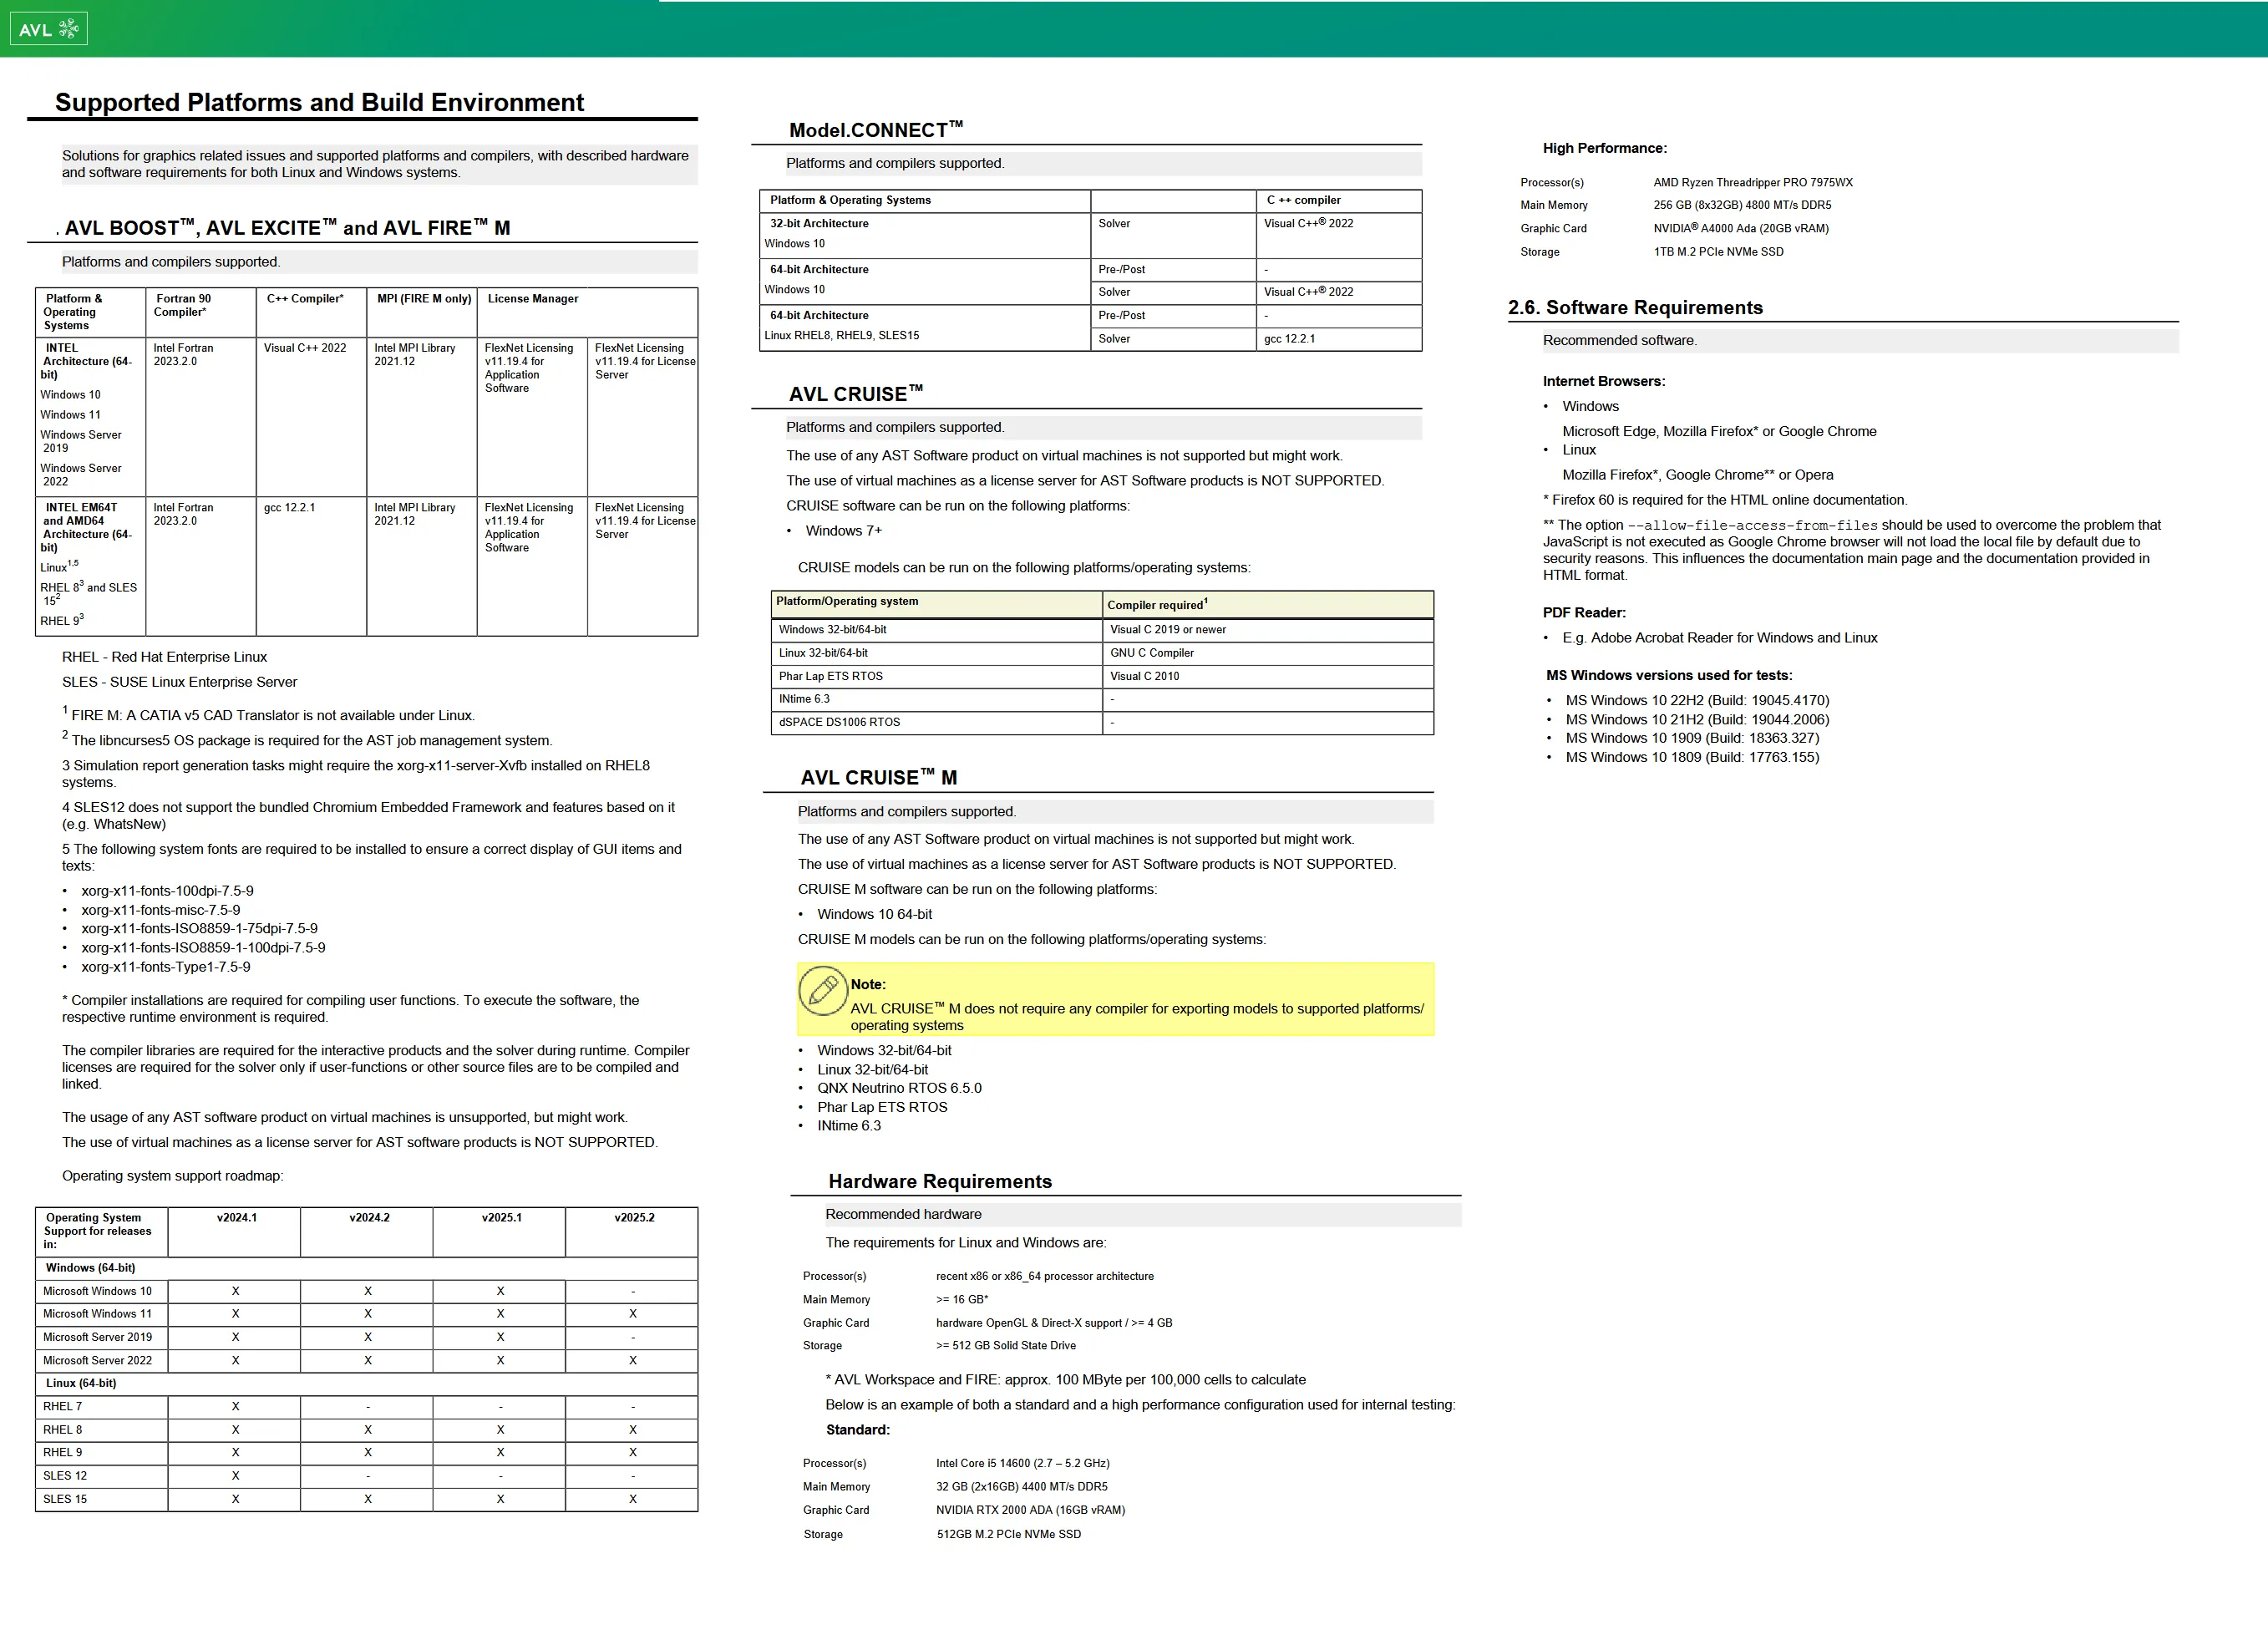Click the 'RHEL 7' roadmap row label
The width and height of the screenshot is (2268, 1630).
62,1407
